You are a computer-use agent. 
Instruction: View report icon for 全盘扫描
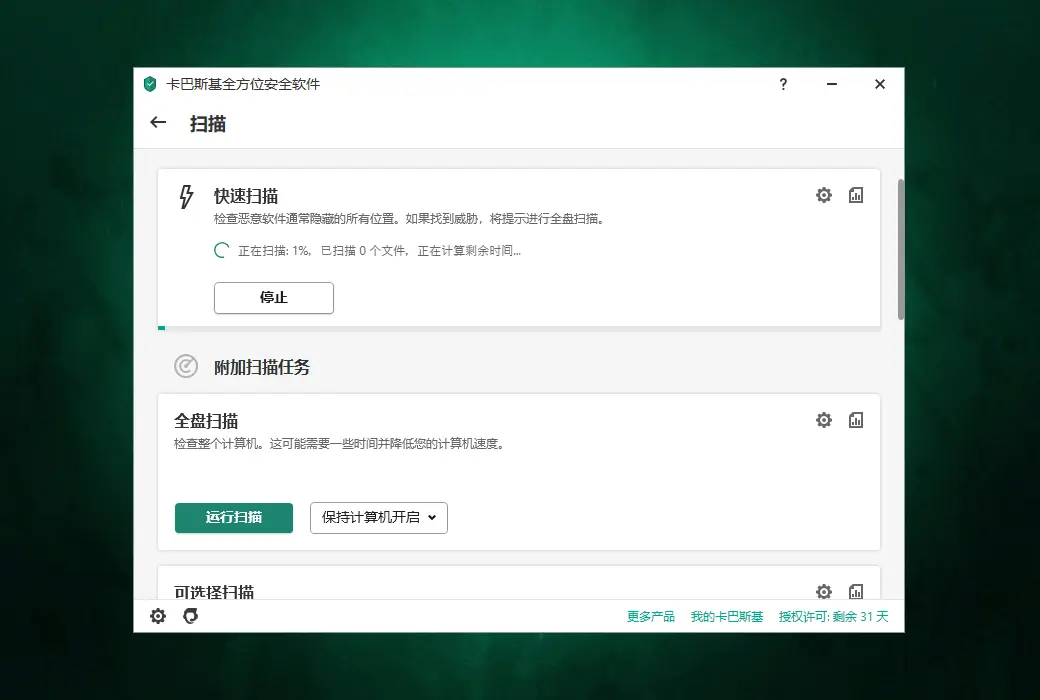point(856,420)
